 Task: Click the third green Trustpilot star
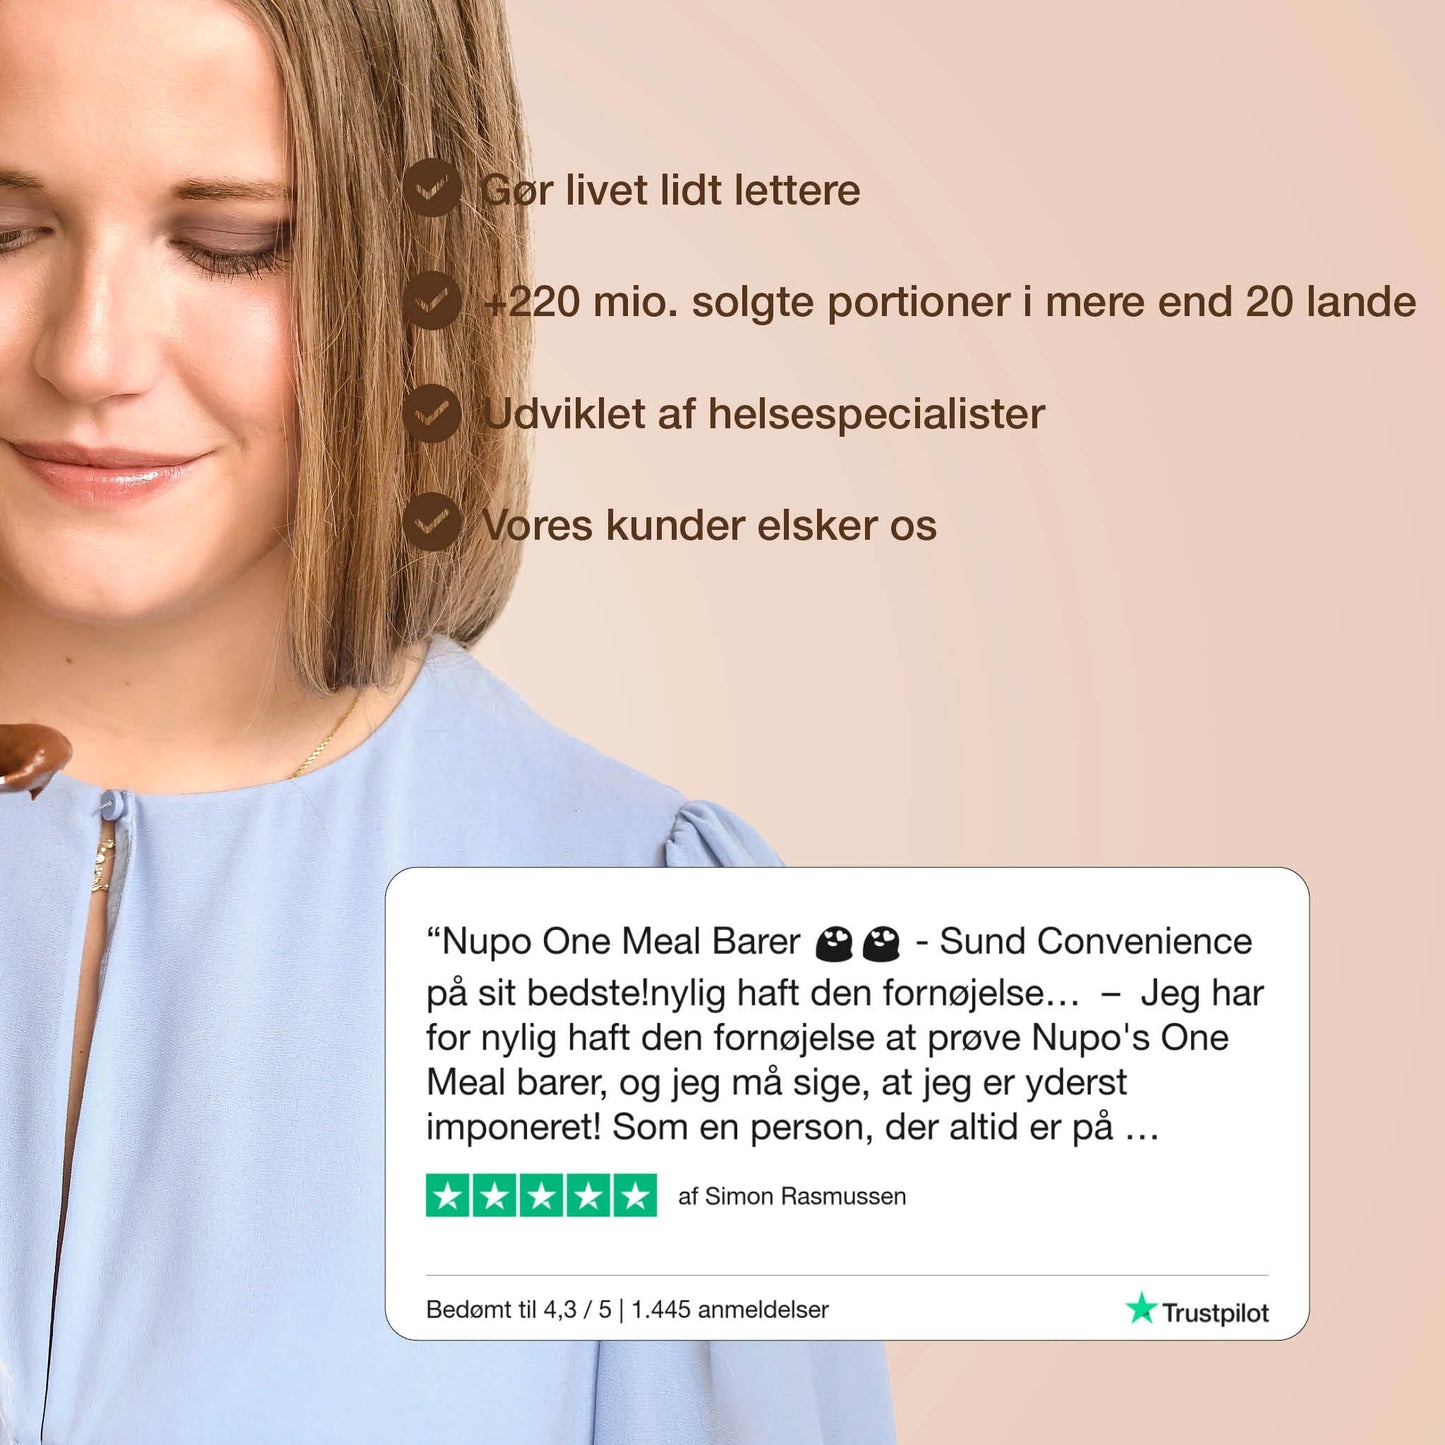tap(542, 1195)
